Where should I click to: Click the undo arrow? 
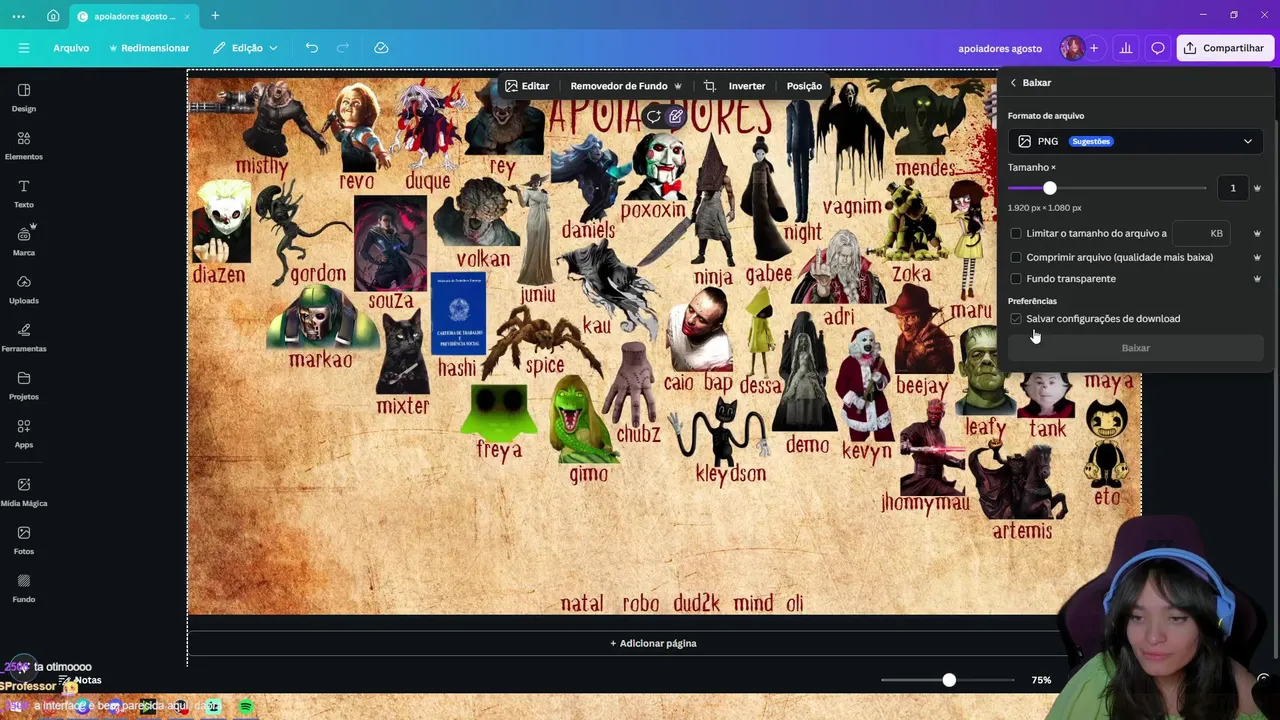312,48
